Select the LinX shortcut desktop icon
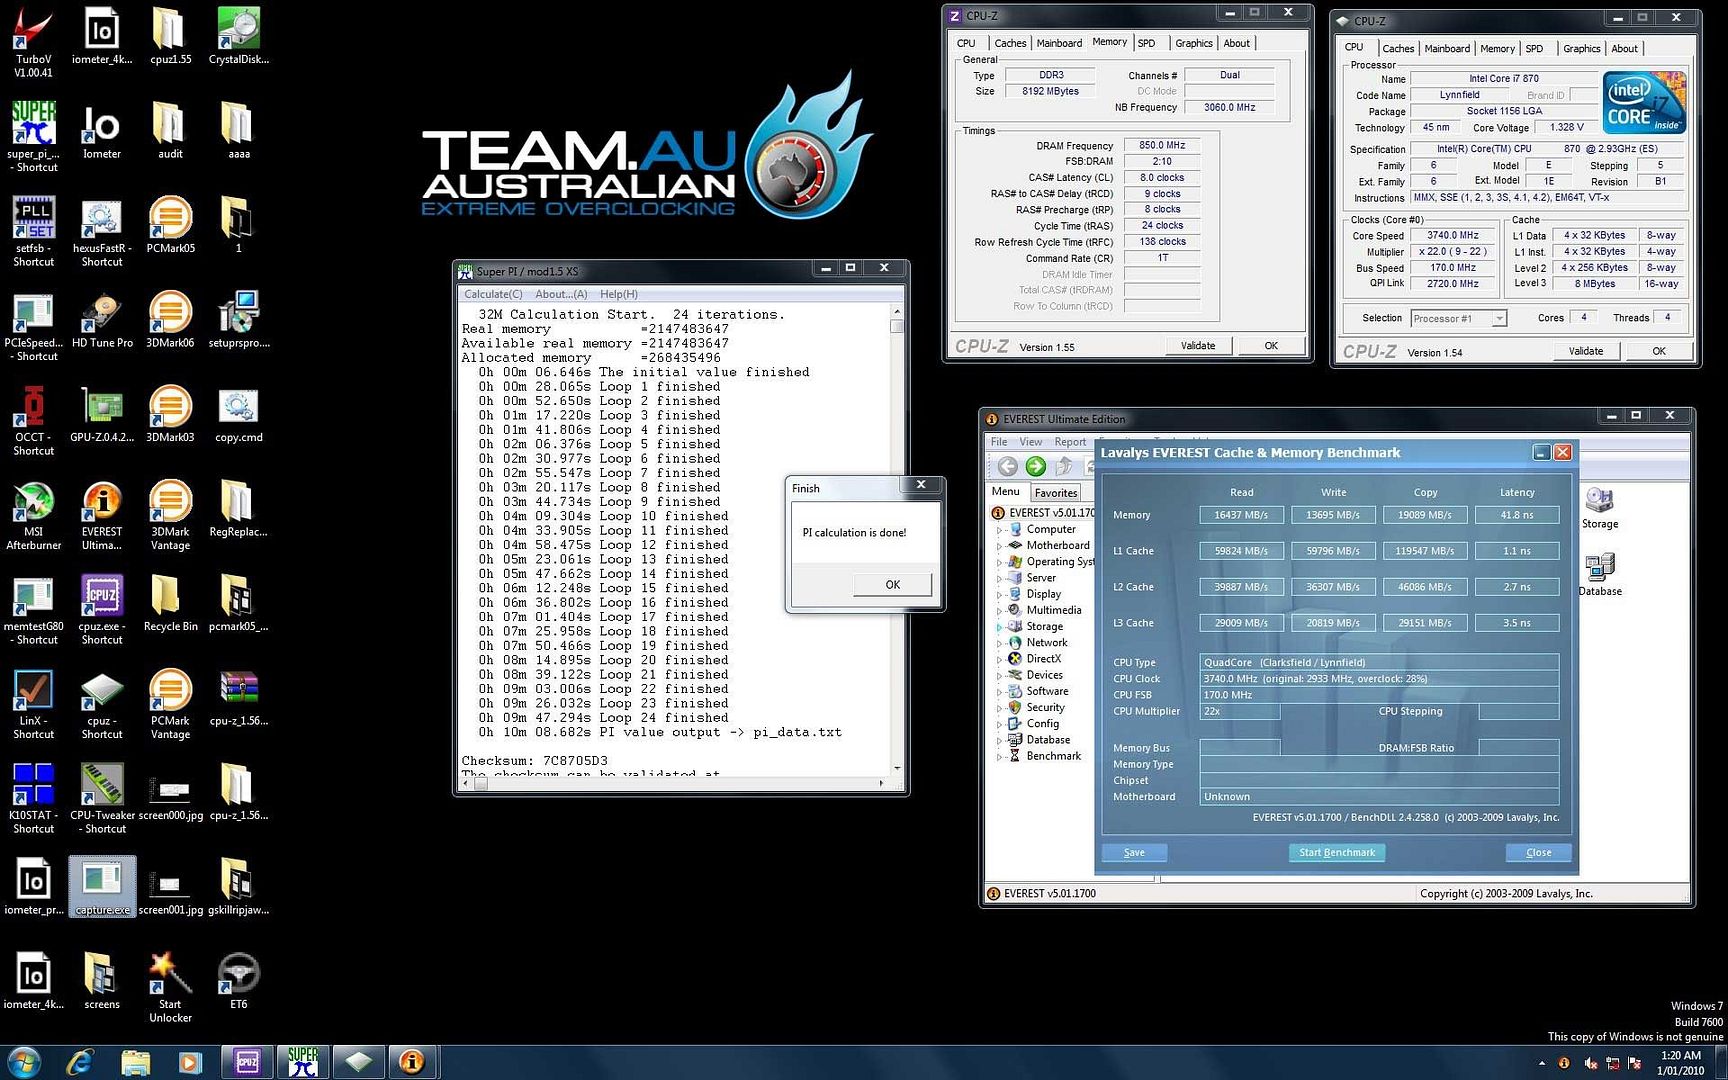The width and height of the screenshot is (1728, 1080). click(33, 703)
